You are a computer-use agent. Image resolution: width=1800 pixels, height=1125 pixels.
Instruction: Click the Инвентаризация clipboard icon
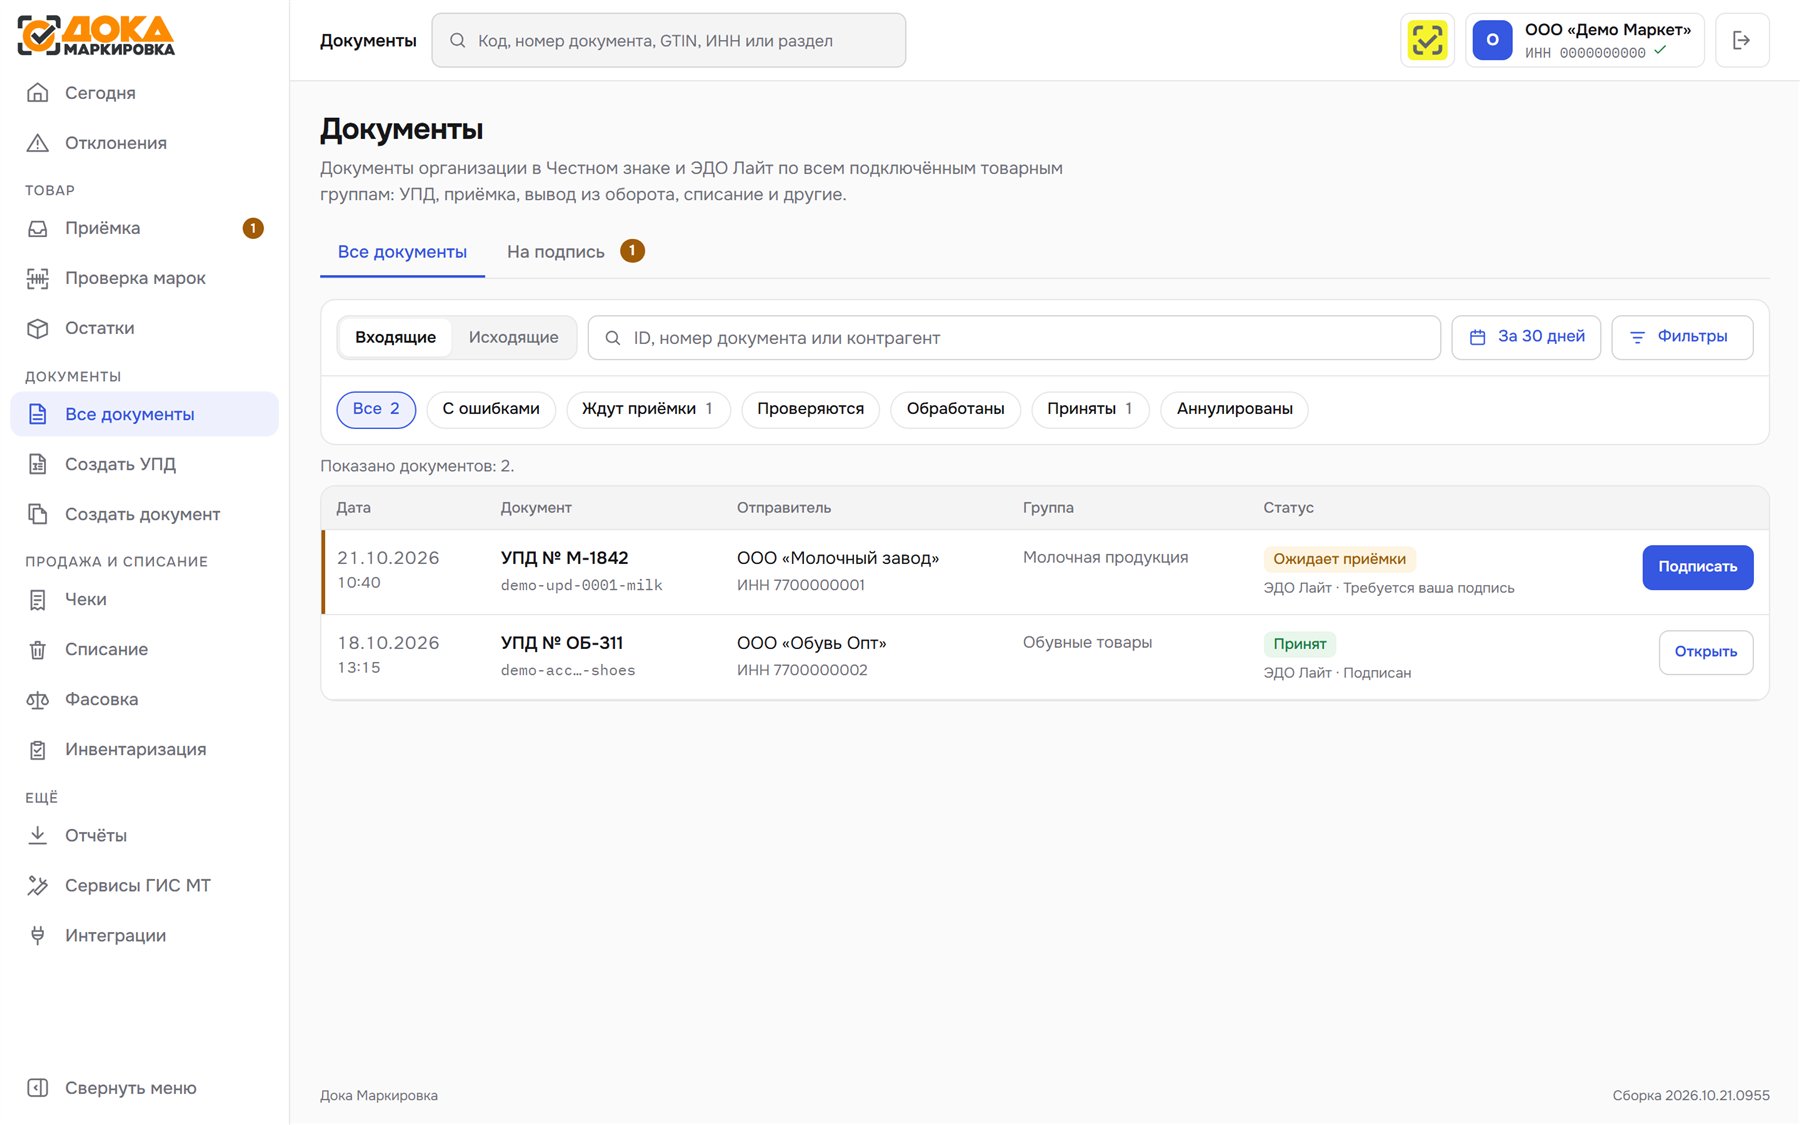coord(38,749)
